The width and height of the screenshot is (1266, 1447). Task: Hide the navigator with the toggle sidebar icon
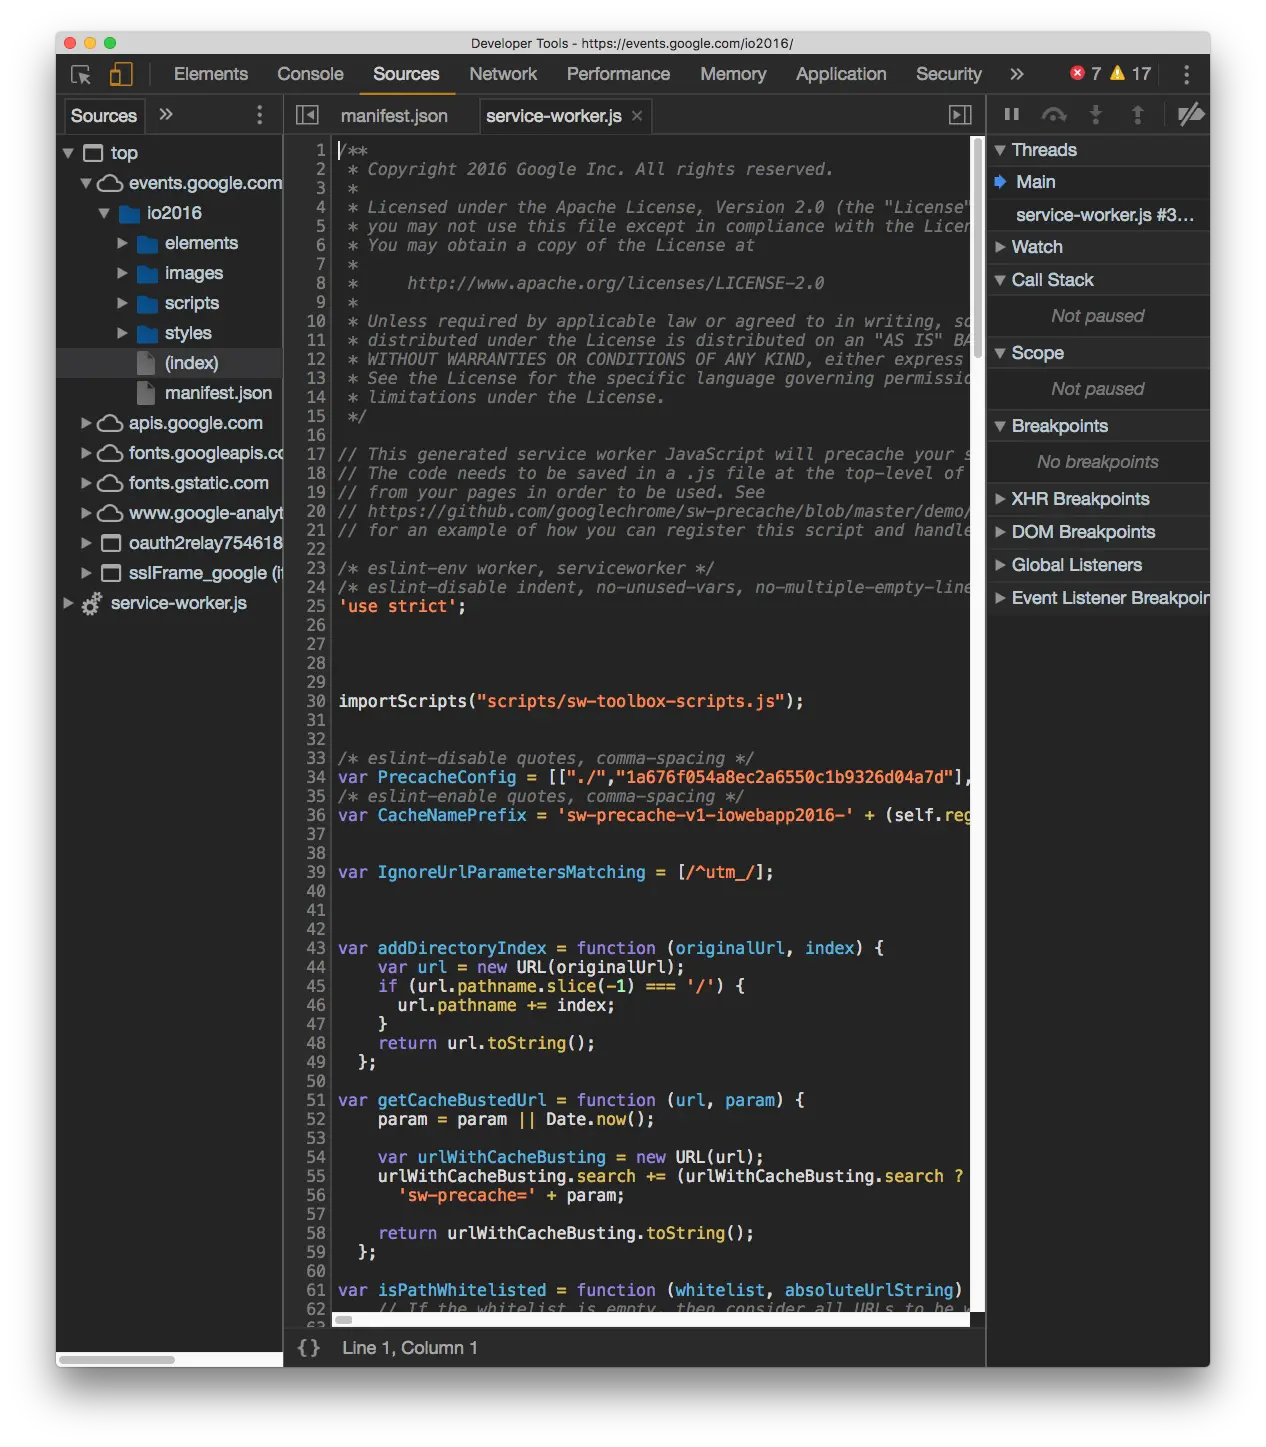tap(307, 115)
